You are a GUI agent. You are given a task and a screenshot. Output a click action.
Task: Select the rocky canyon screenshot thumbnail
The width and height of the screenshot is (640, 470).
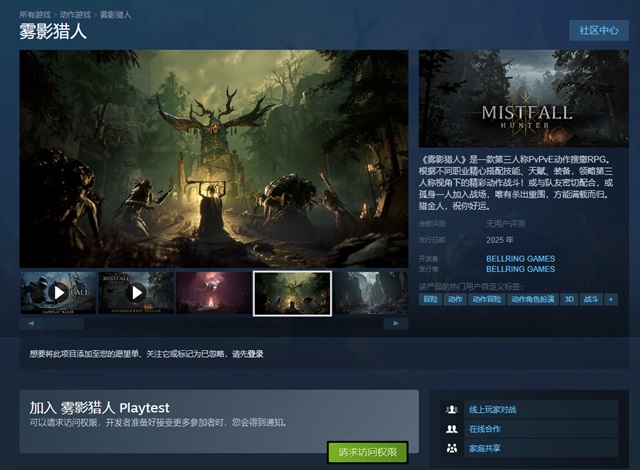371,293
